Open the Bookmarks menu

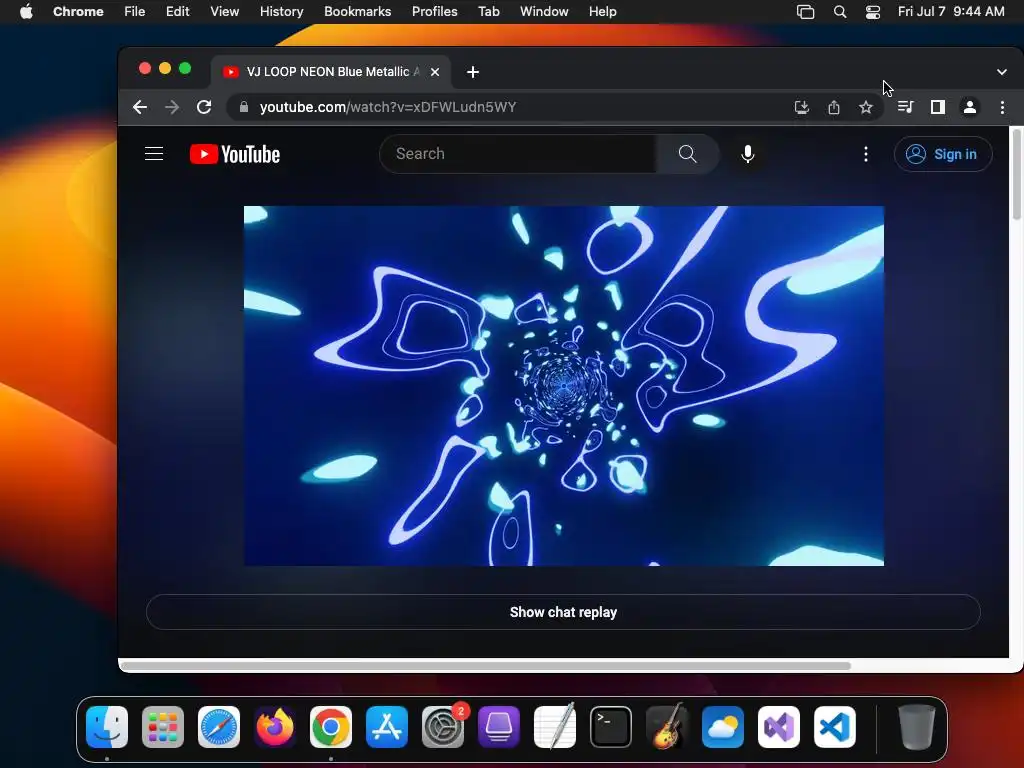point(358,12)
